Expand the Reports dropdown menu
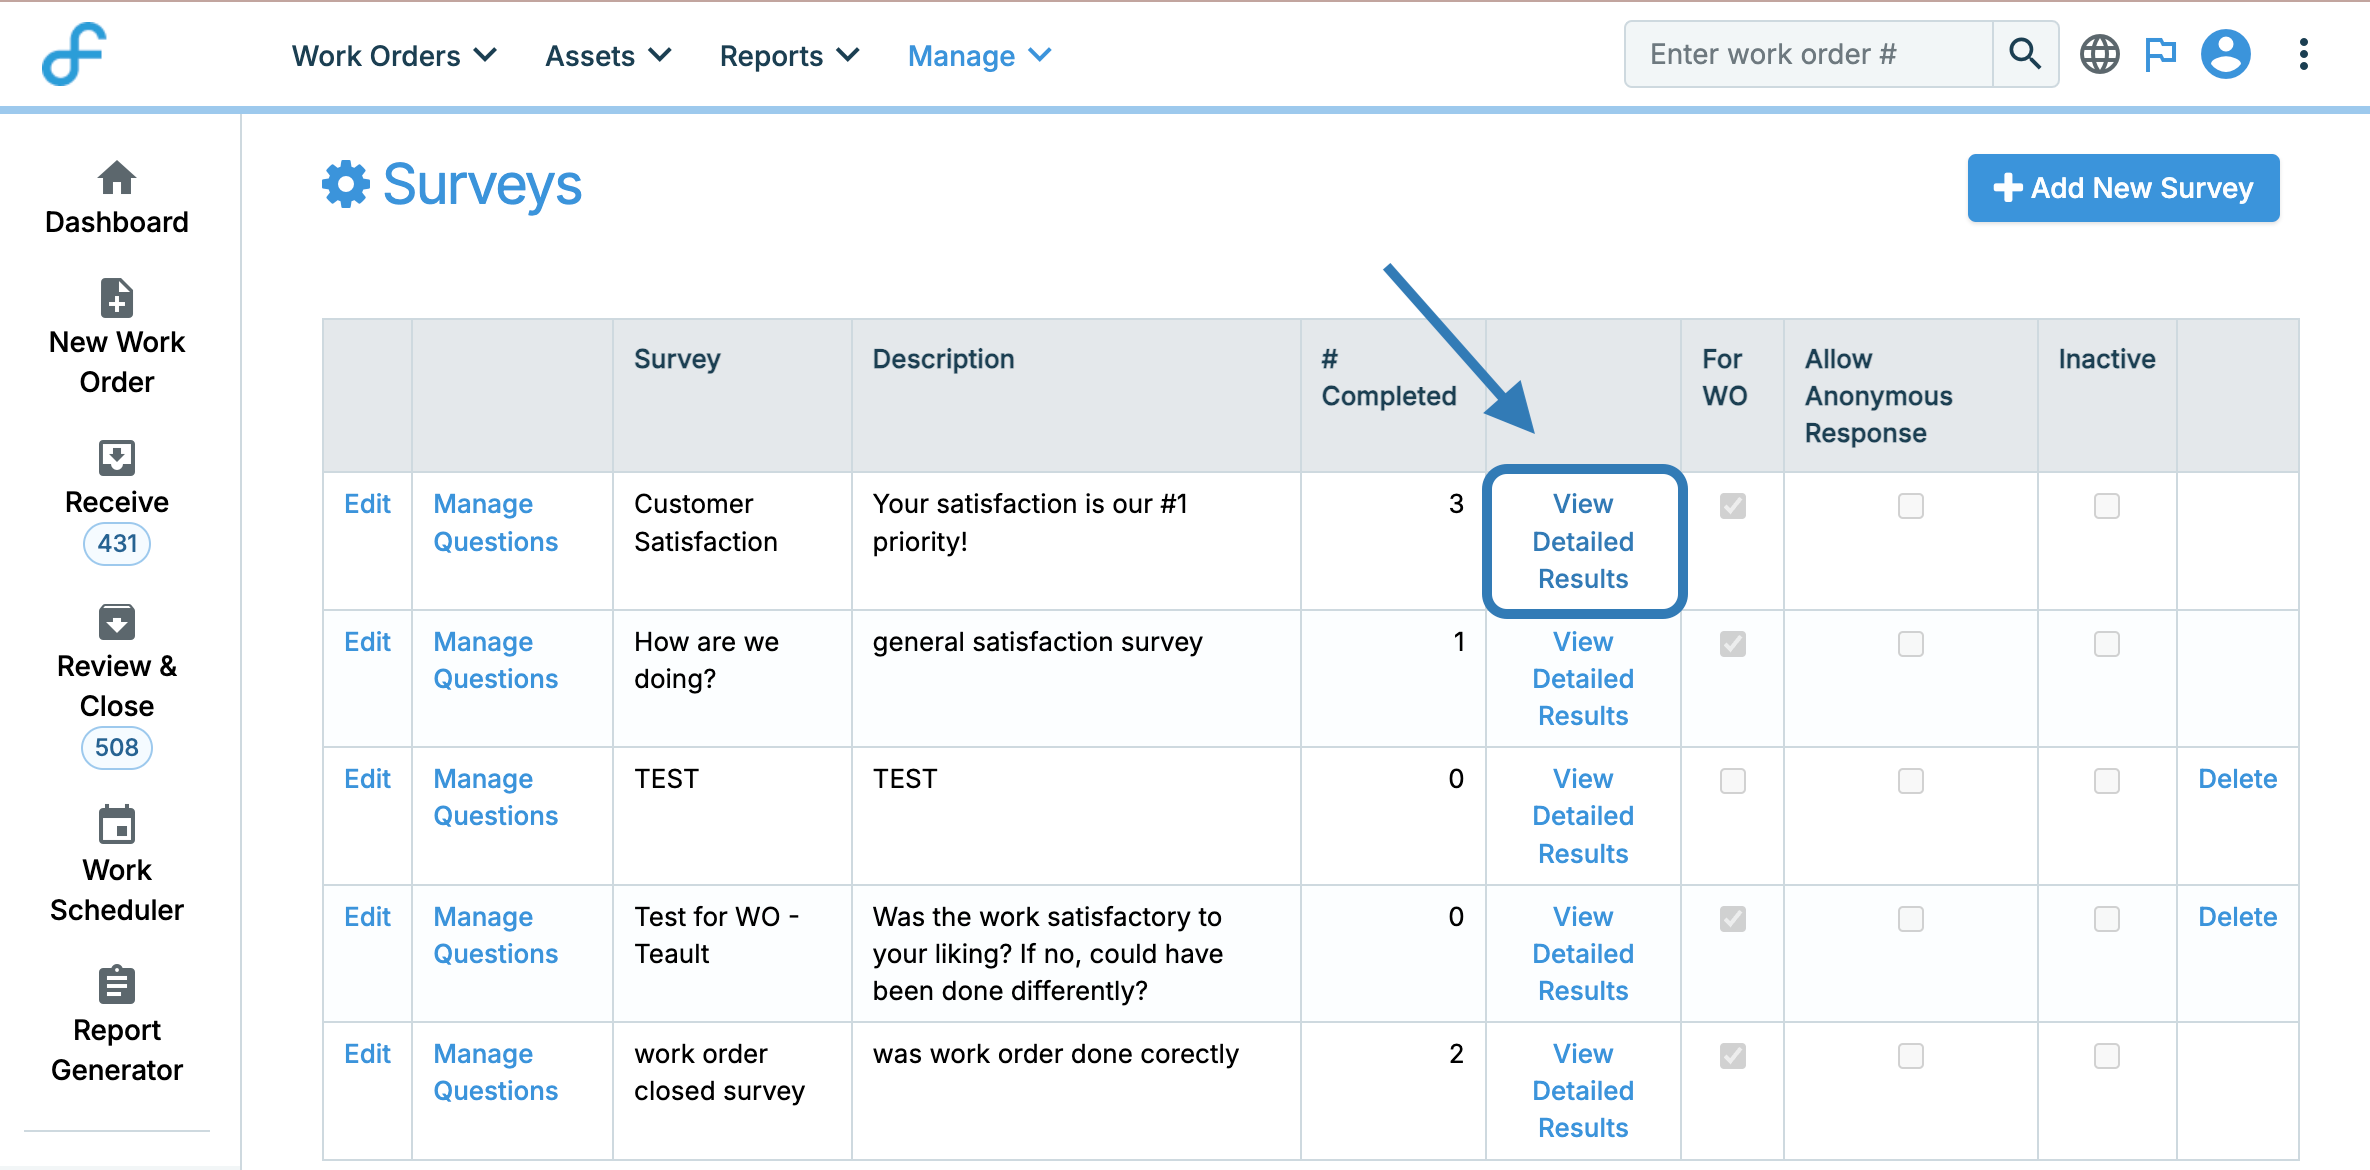 pyautogui.click(x=789, y=56)
